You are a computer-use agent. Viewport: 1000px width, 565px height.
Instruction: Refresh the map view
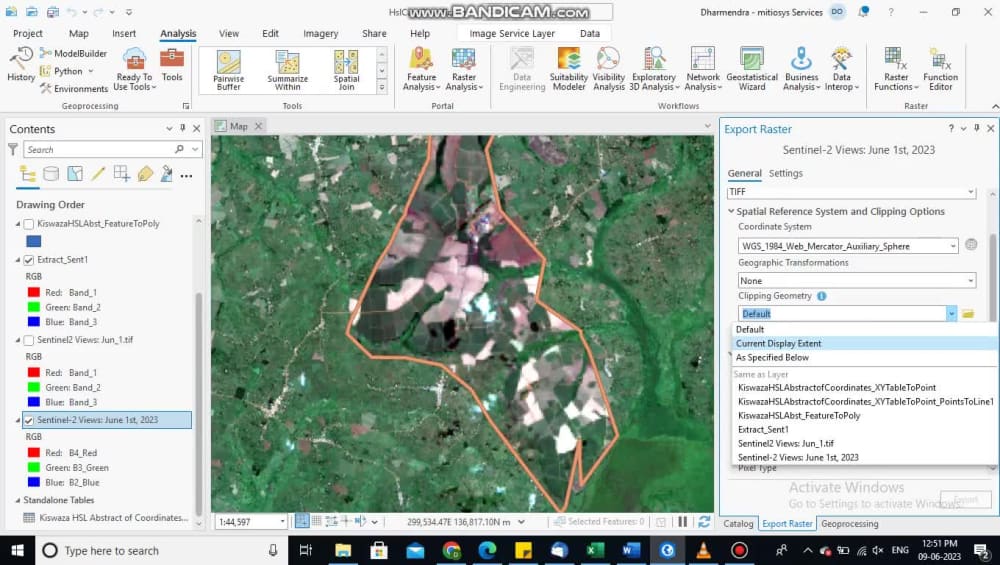coord(704,522)
